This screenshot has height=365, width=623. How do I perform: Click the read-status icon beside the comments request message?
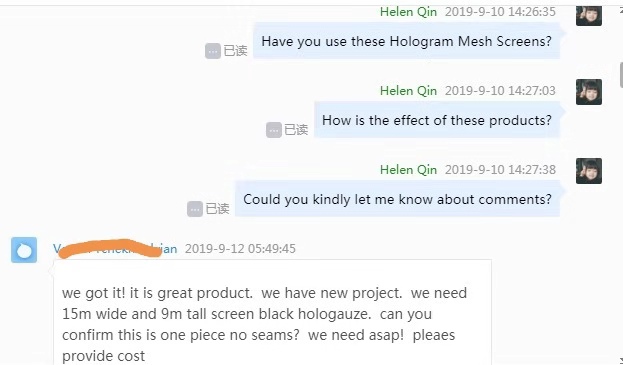[x=195, y=209]
